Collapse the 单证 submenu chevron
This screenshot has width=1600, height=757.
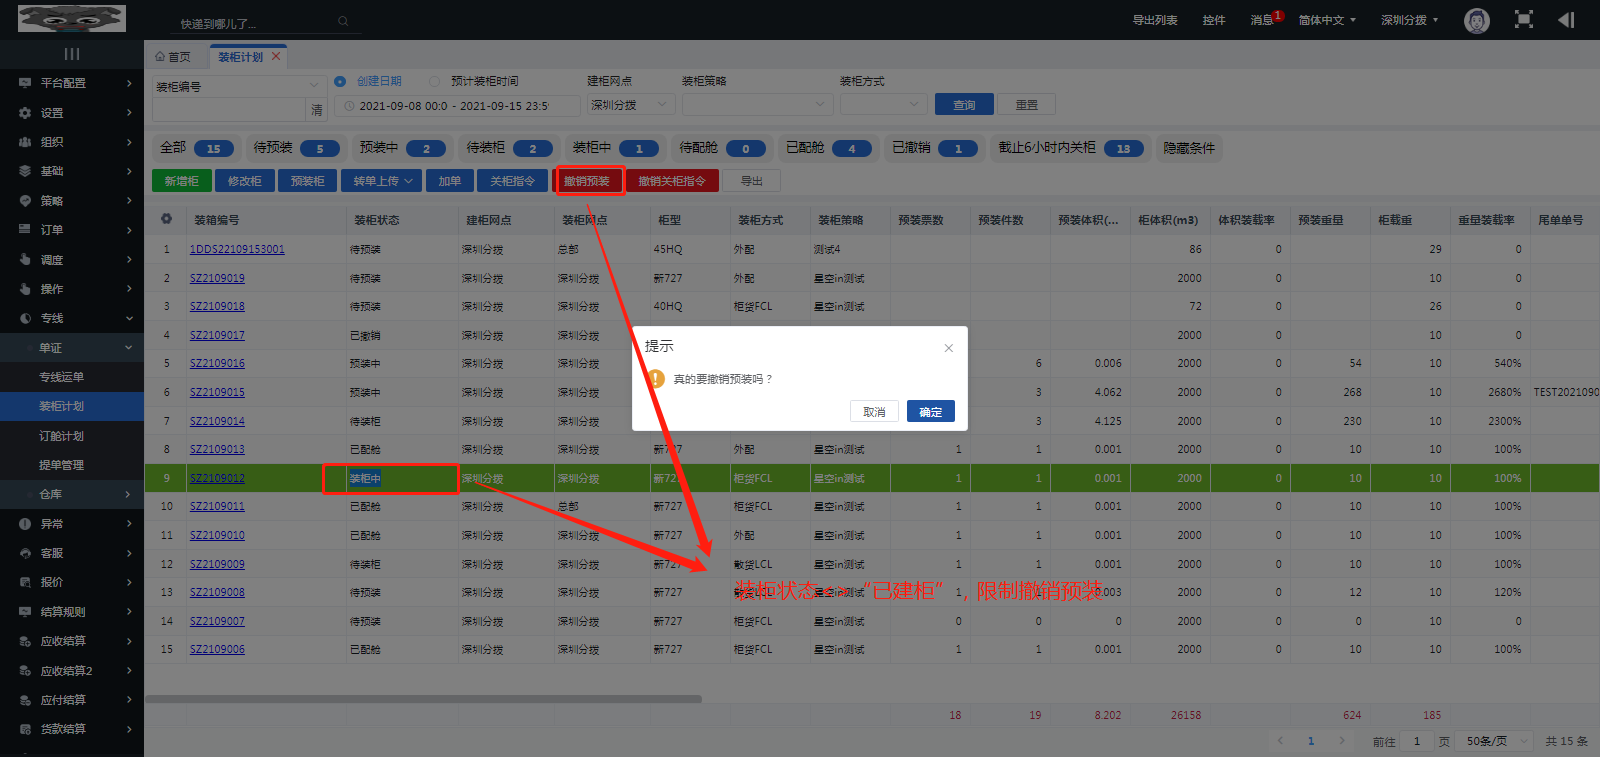[x=129, y=348]
